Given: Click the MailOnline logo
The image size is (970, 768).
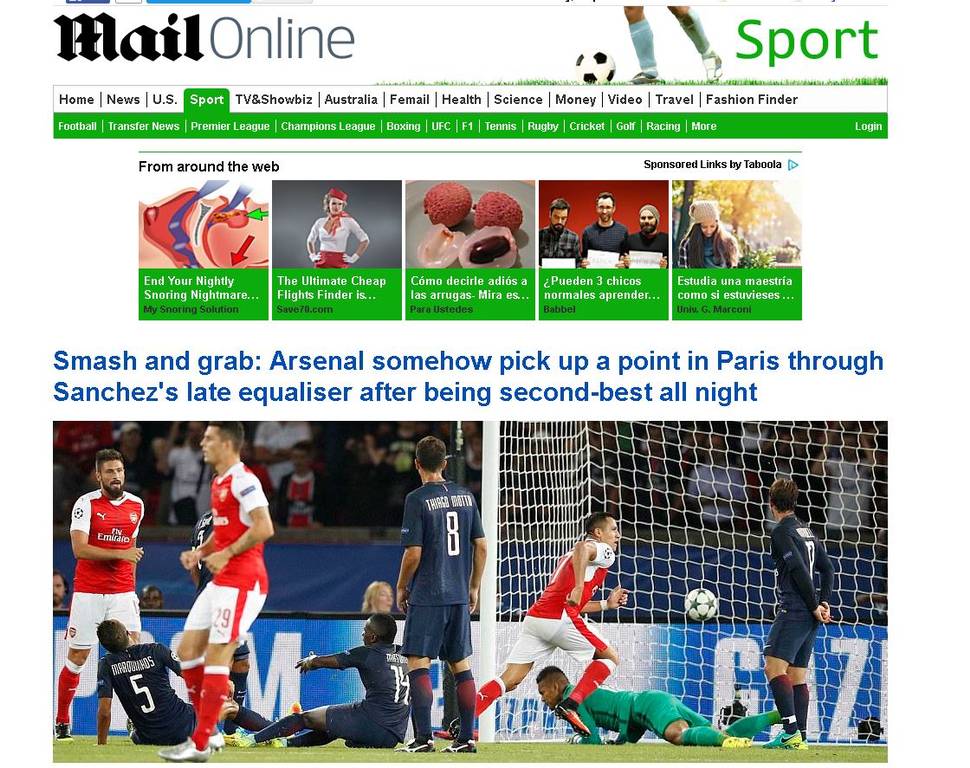Looking at the screenshot, I should [x=204, y=38].
